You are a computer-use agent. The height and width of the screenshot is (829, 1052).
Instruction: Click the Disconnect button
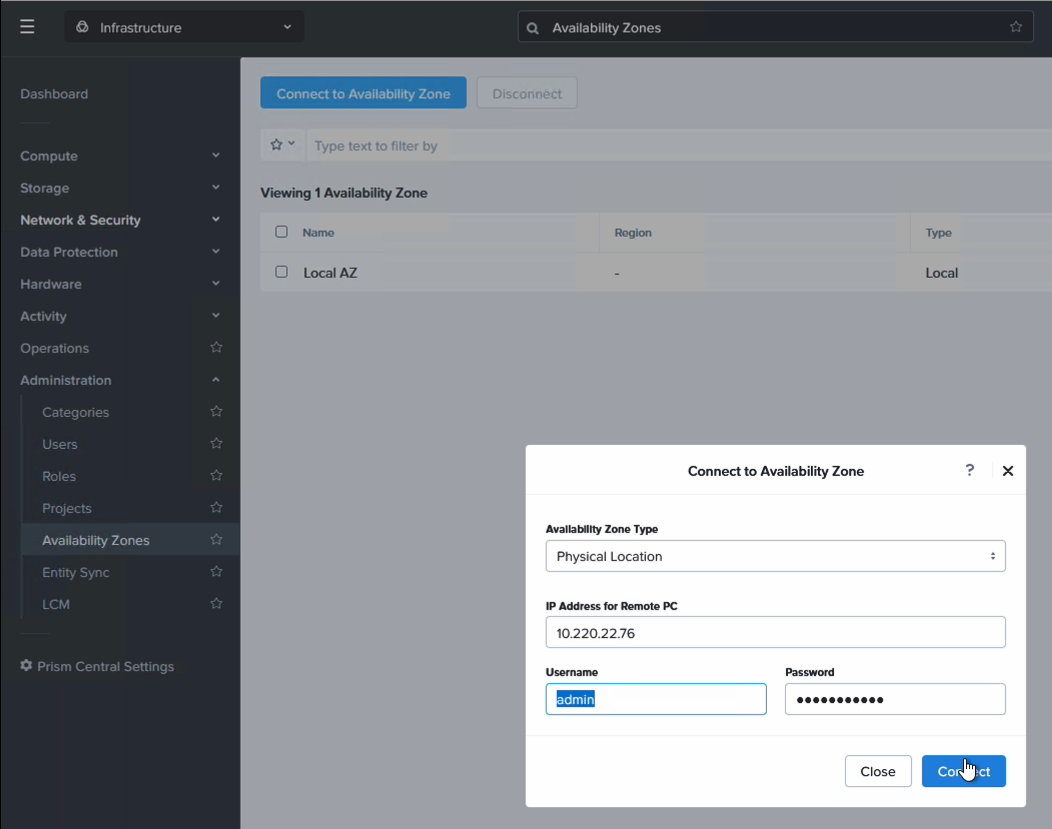527,93
